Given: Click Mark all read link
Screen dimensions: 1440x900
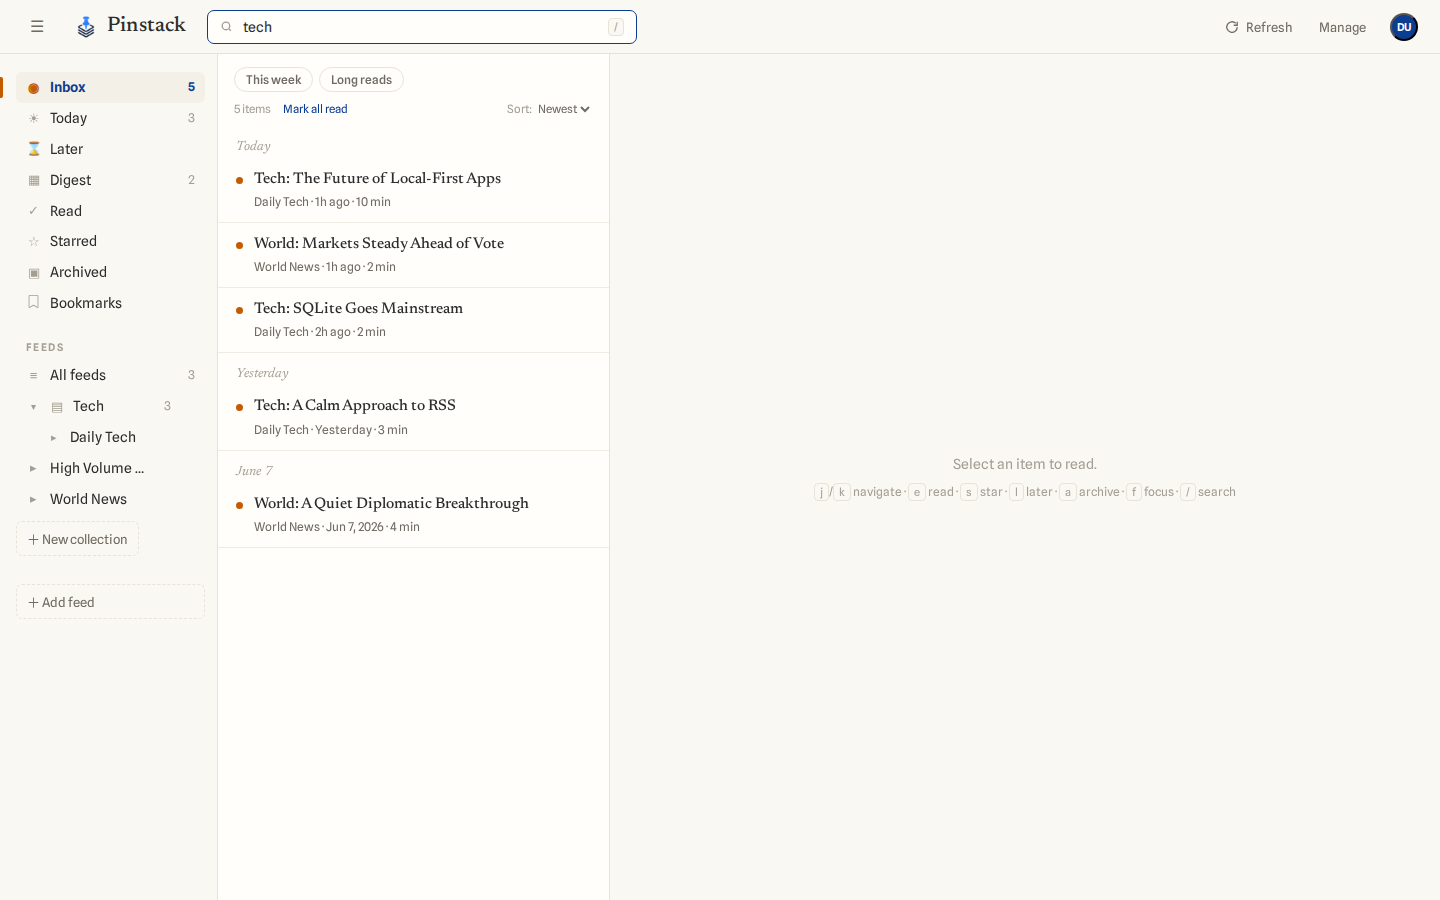Looking at the screenshot, I should tap(315, 109).
